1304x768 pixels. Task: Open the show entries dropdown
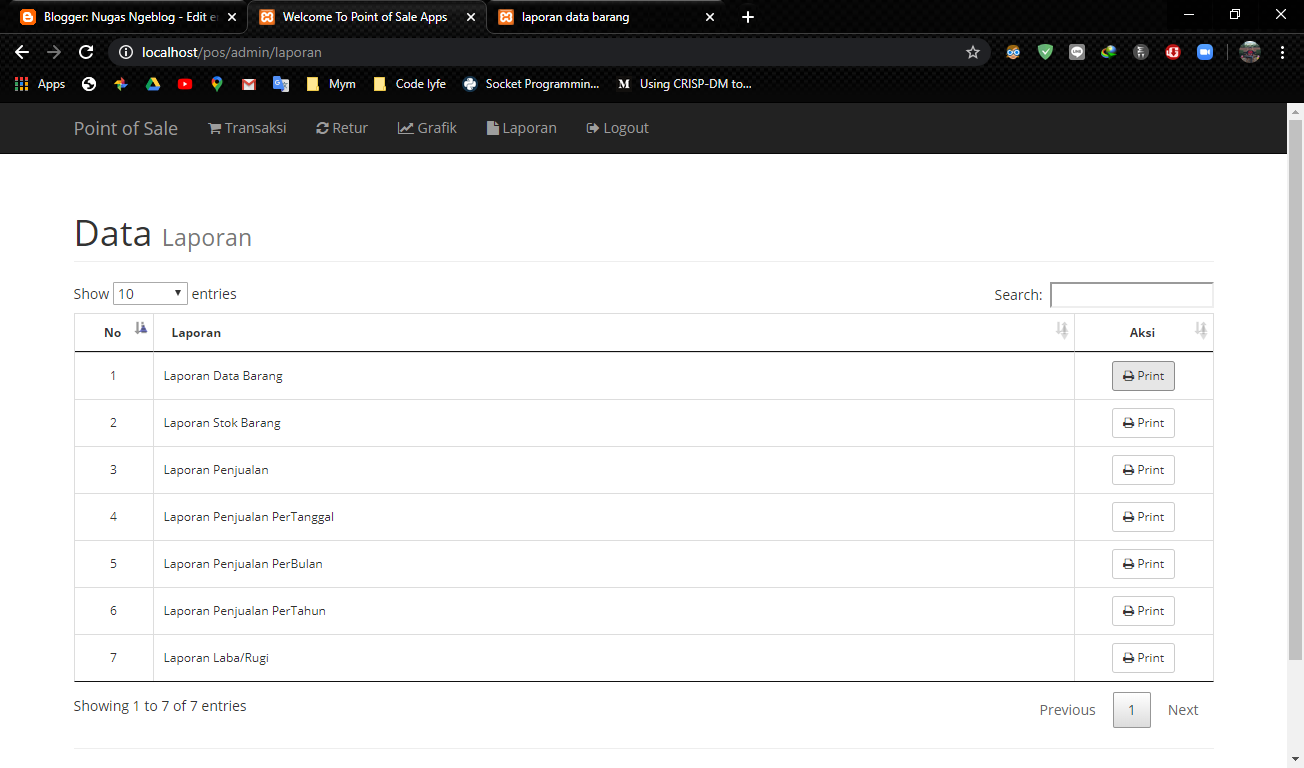point(150,294)
